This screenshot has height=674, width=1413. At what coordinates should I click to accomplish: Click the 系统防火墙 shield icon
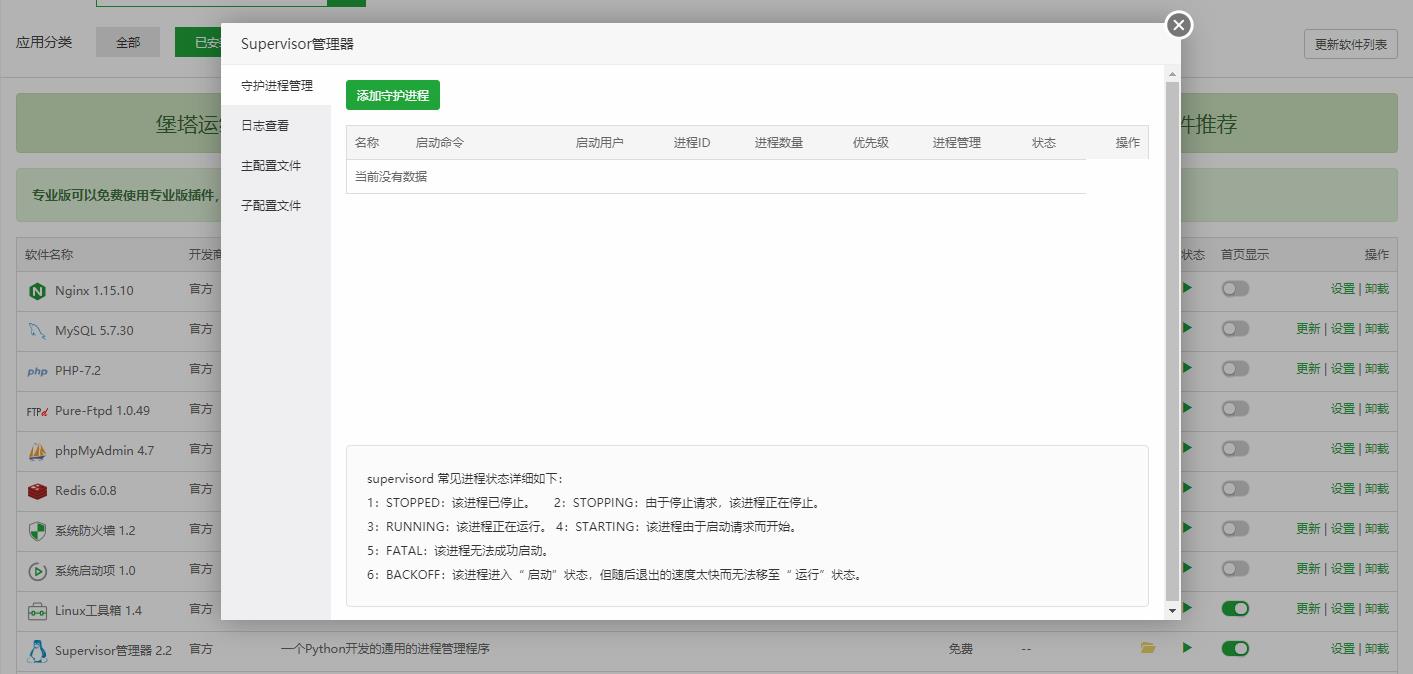point(37,531)
